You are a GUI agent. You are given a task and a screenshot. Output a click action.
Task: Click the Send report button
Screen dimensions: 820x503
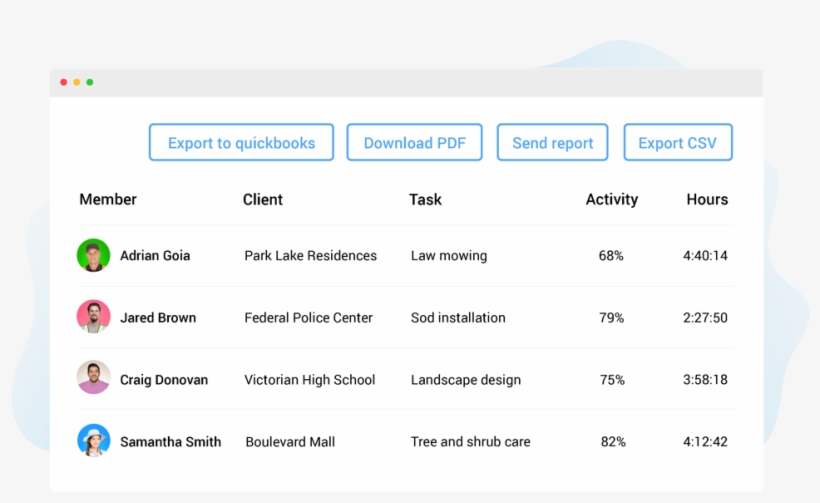(x=552, y=143)
